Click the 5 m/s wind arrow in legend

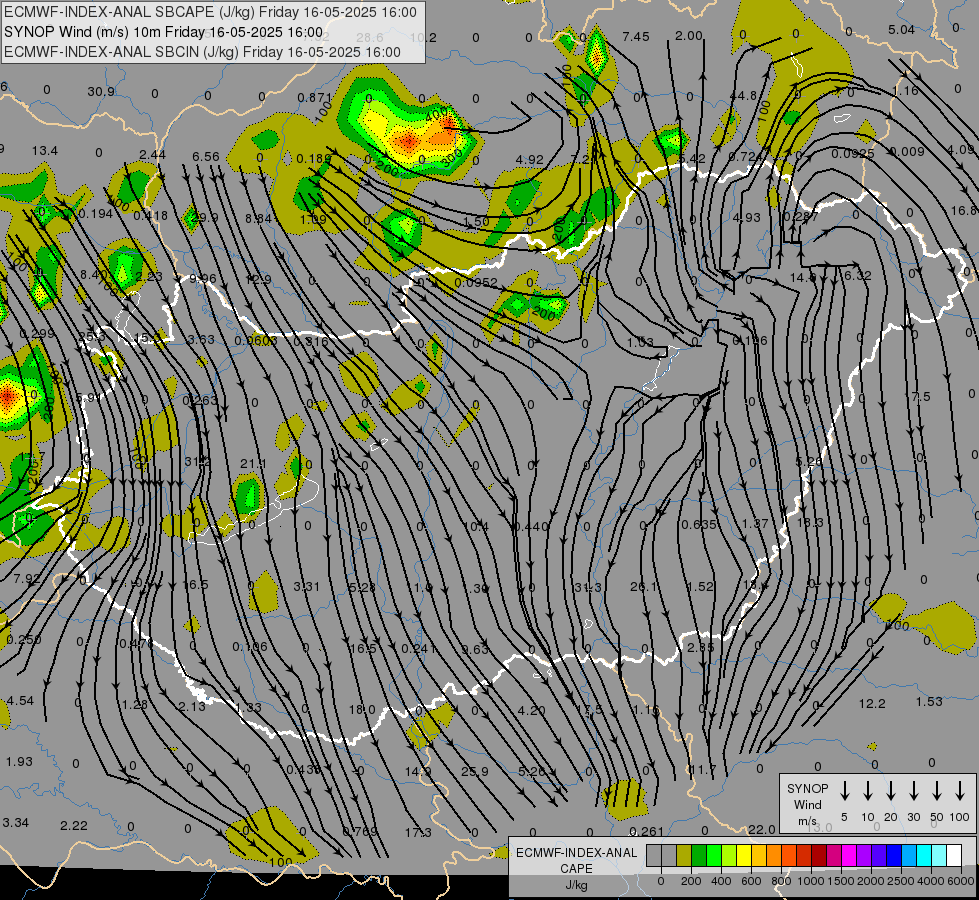pyautogui.click(x=844, y=791)
